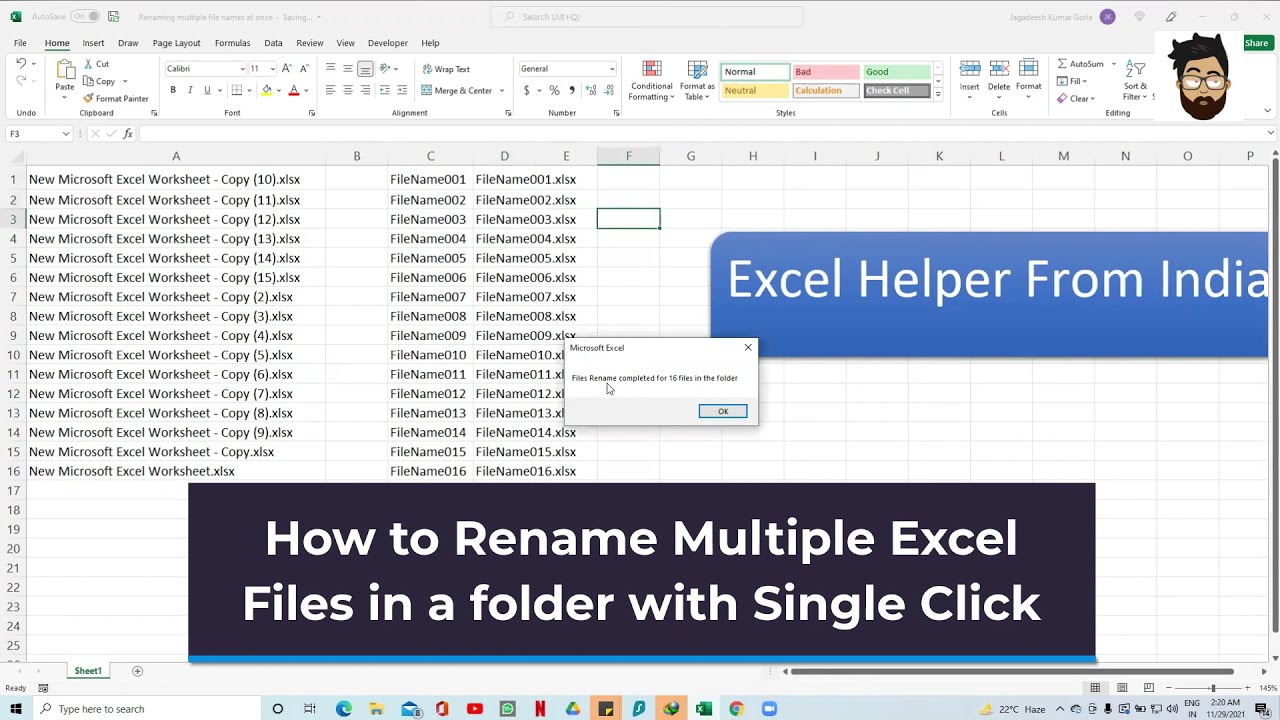Click the Name Box showing F3
The width and height of the screenshot is (1280, 720).
tap(39, 133)
